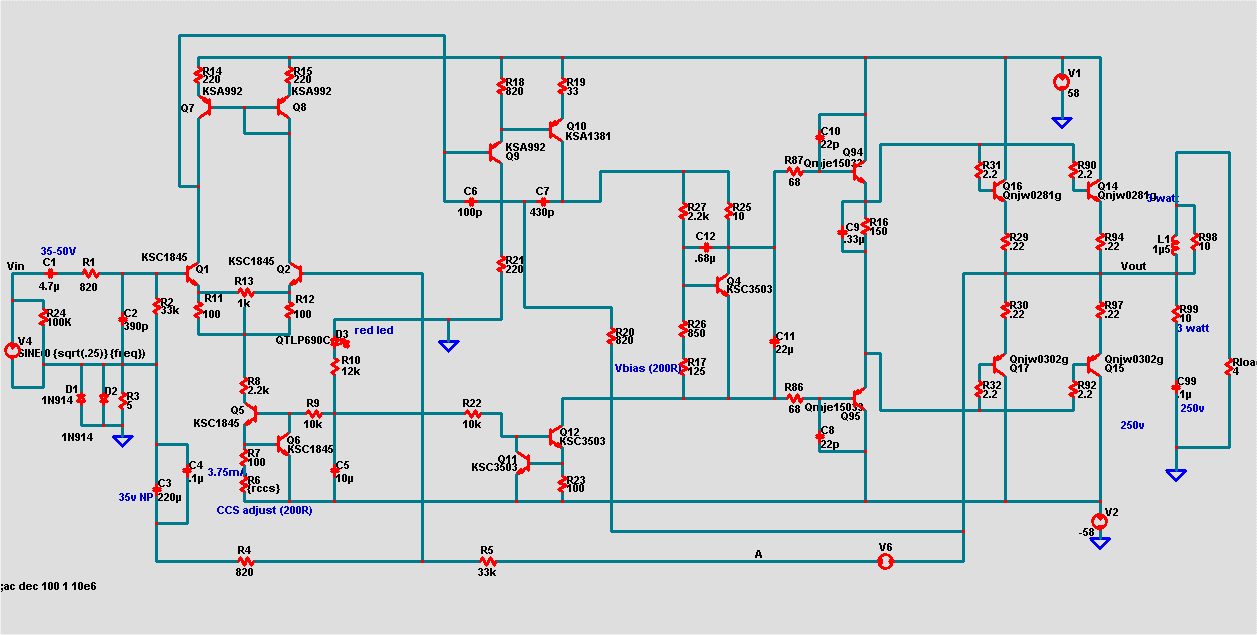Select transistor Q9 KSA992
1257x635 pixels.
pyautogui.click(x=495, y=152)
